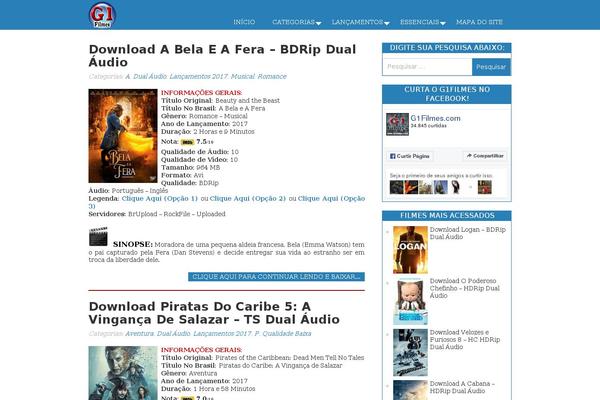Open Download Velozes e Furiosos 8 link
Viewport: 600px width, 400px height.
coord(465,340)
